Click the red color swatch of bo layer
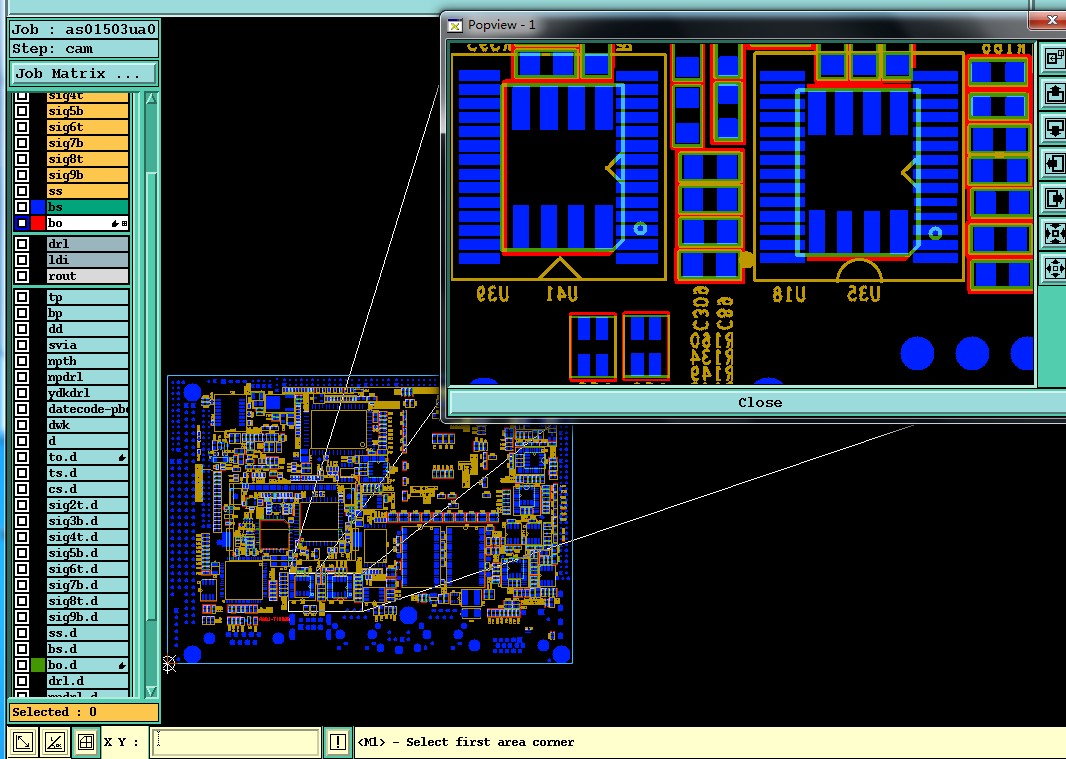 click(x=38, y=223)
